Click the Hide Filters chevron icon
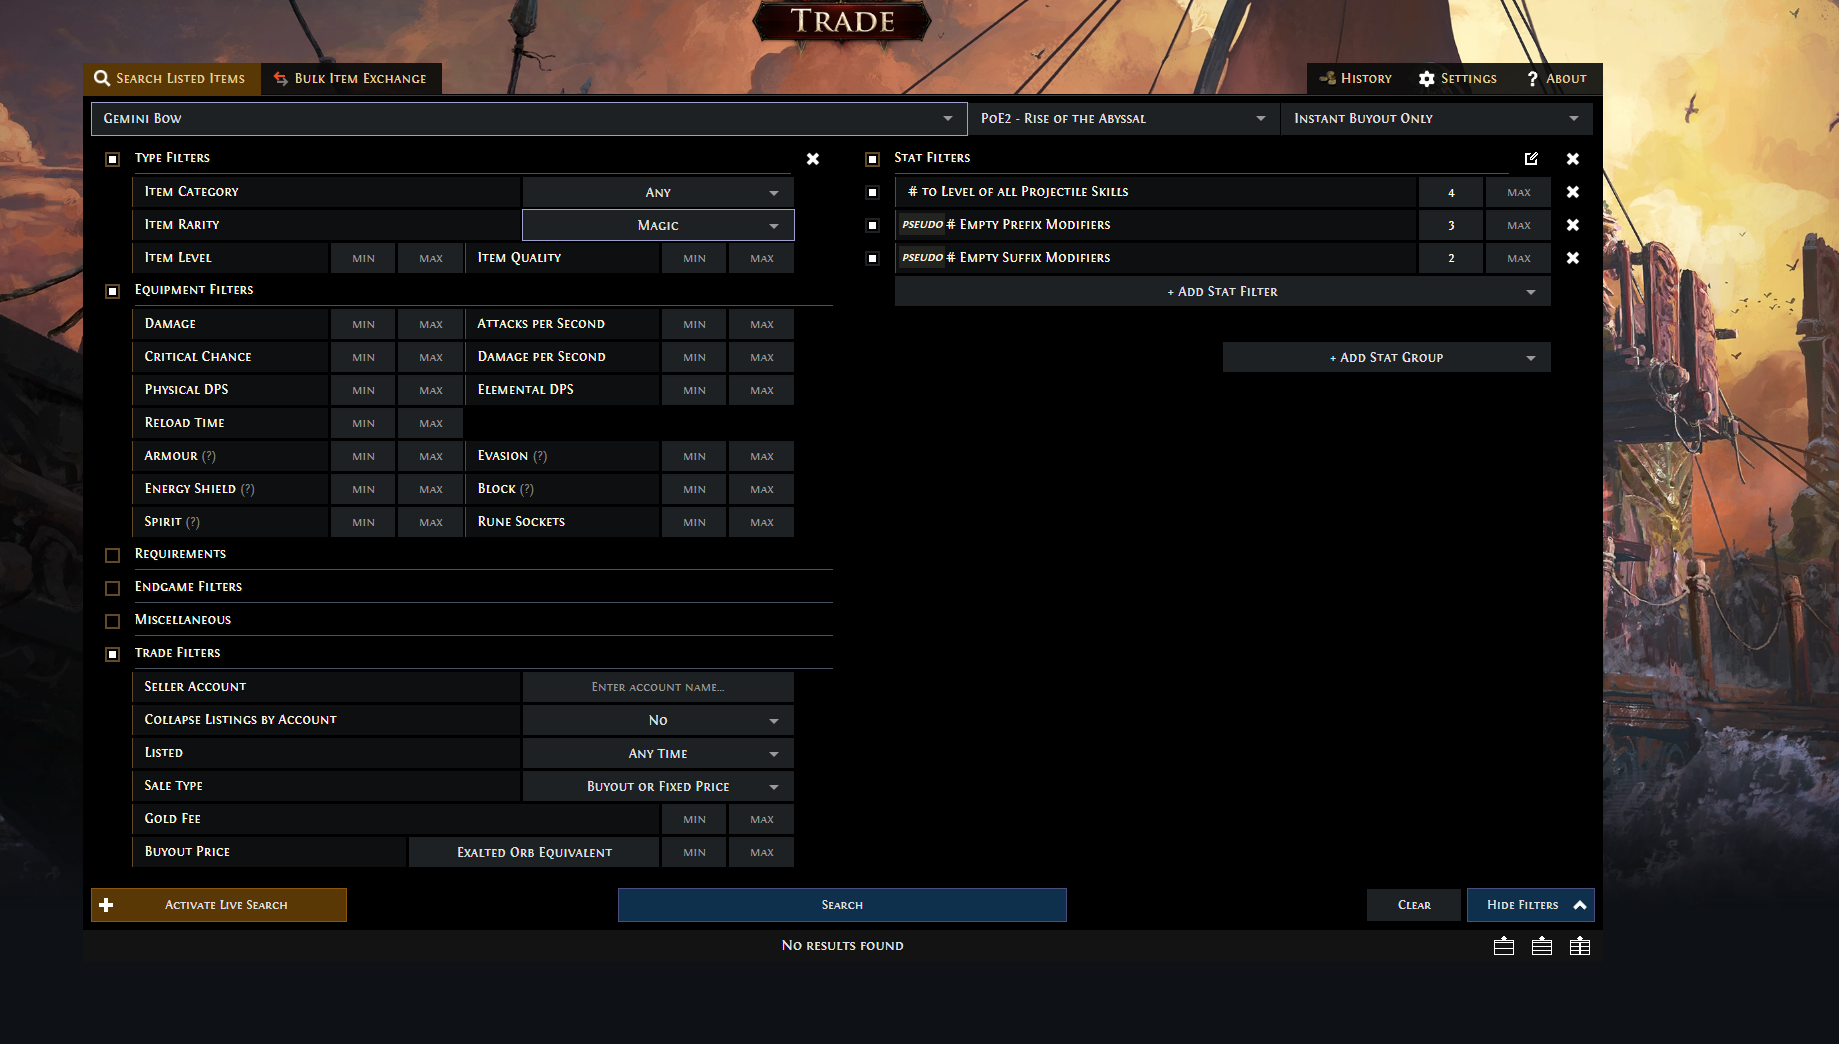The height and width of the screenshot is (1044, 1839). [x=1580, y=905]
